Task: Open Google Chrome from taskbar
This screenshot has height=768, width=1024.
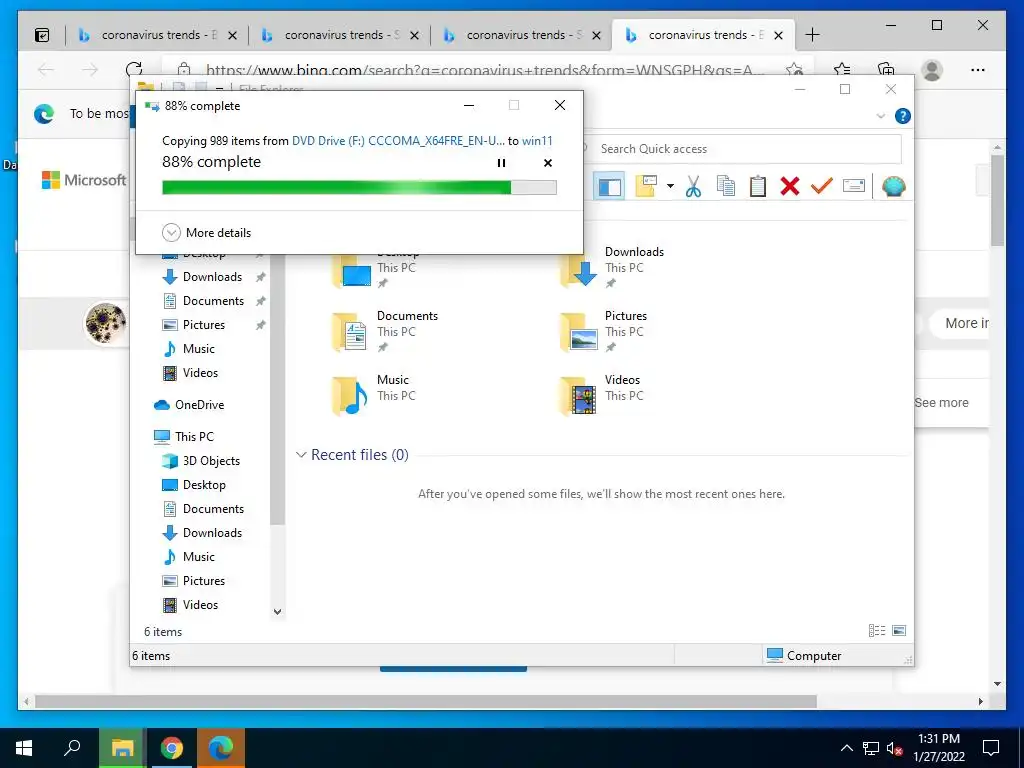Action: pyautogui.click(x=172, y=748)
